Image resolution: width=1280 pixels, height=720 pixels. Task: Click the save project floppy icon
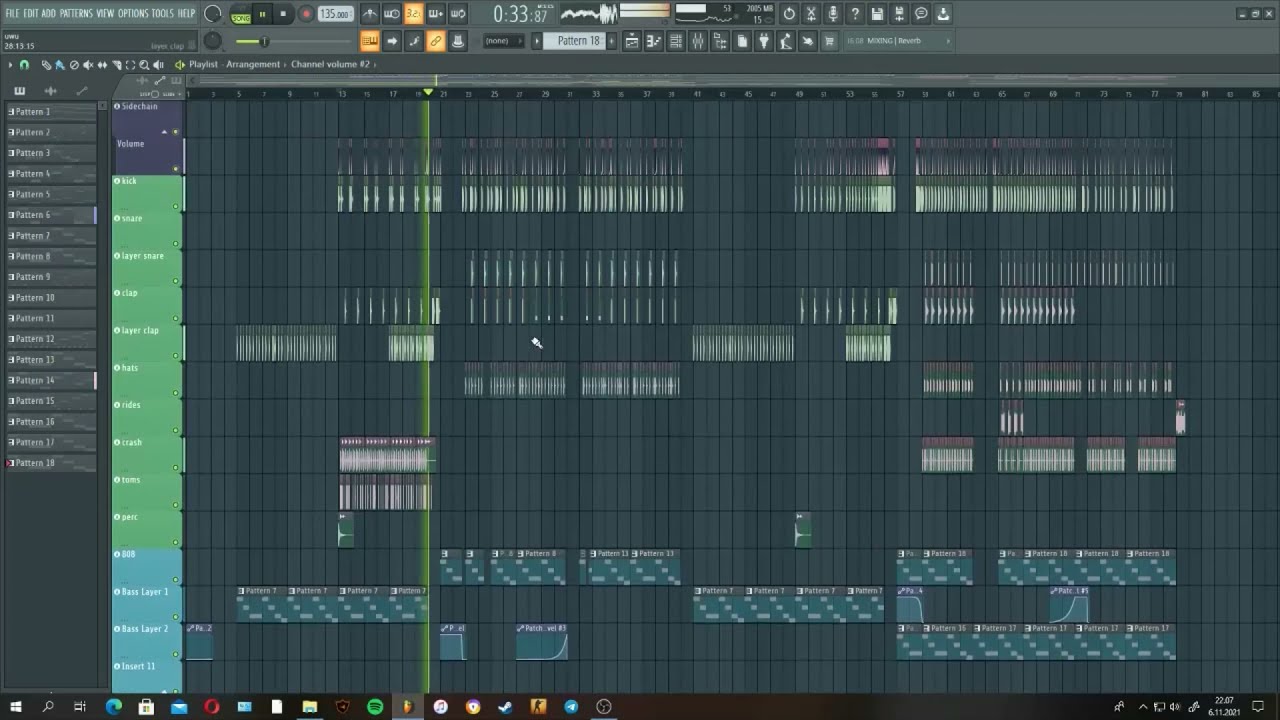pyautogui.click(x=877, y=14)
